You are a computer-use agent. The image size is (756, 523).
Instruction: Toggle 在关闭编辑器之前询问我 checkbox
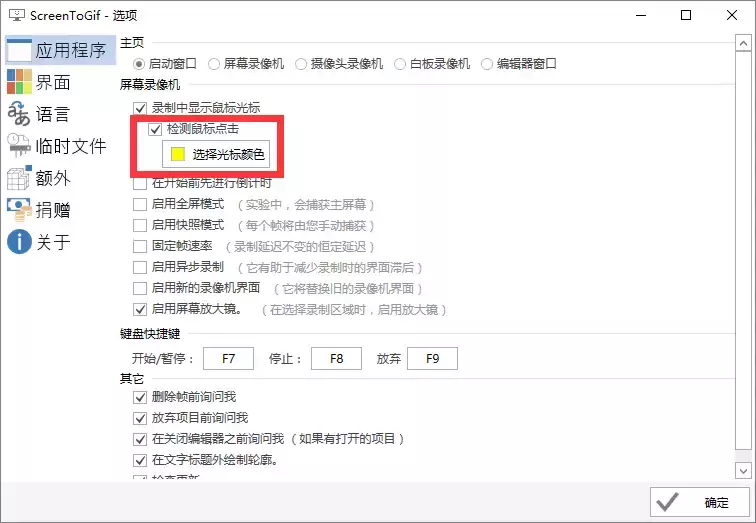click(140, 439)
